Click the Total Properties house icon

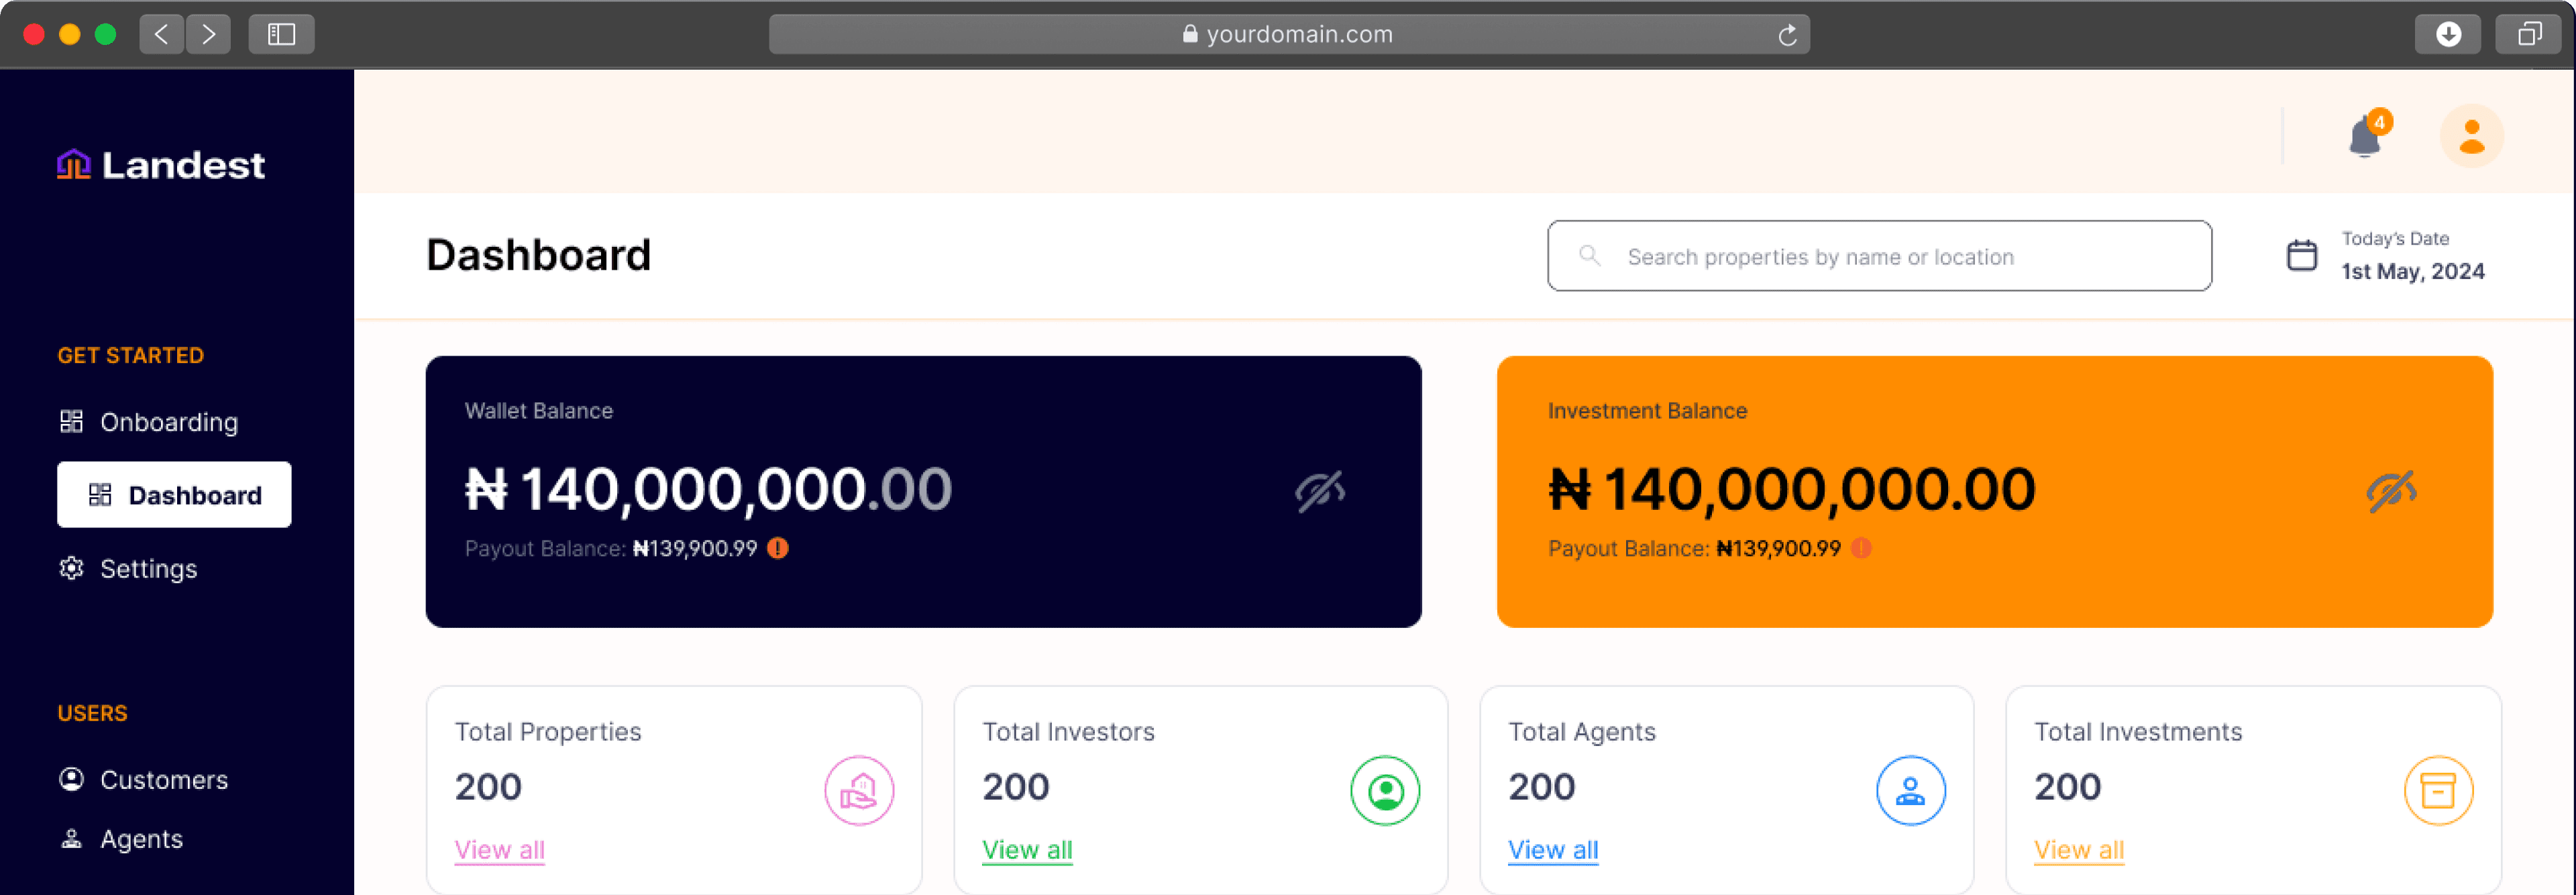click(858, 791)
